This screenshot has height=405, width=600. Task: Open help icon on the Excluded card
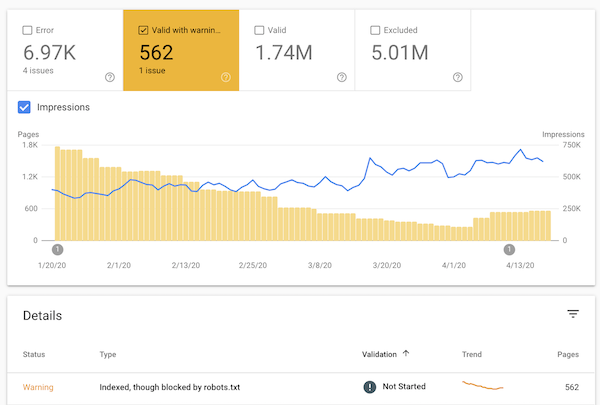tap(458, 77)
